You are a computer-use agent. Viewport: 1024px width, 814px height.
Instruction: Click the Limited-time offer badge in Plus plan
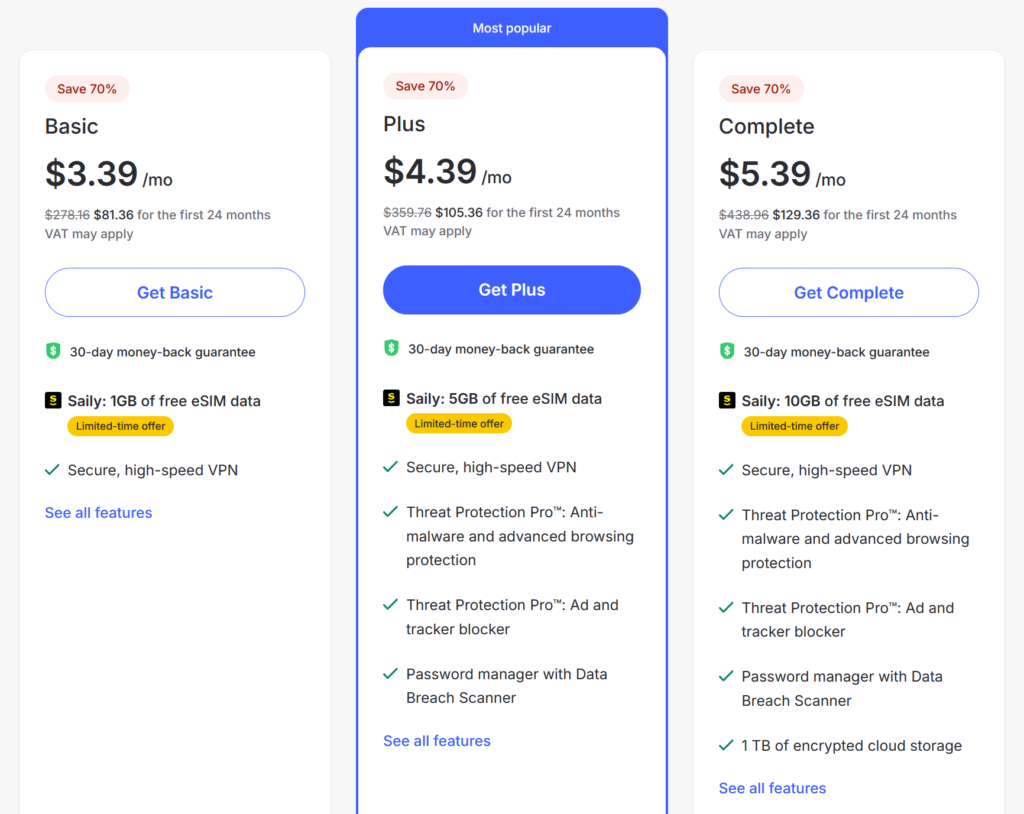(459, 423)
